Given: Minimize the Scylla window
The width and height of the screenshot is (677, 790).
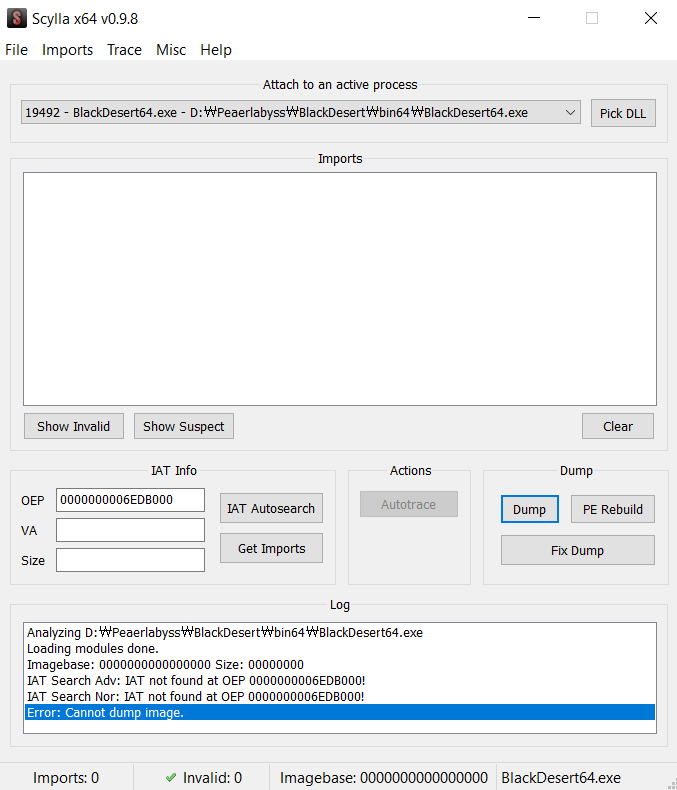Looking at the screenshot, I should [534, 18].
